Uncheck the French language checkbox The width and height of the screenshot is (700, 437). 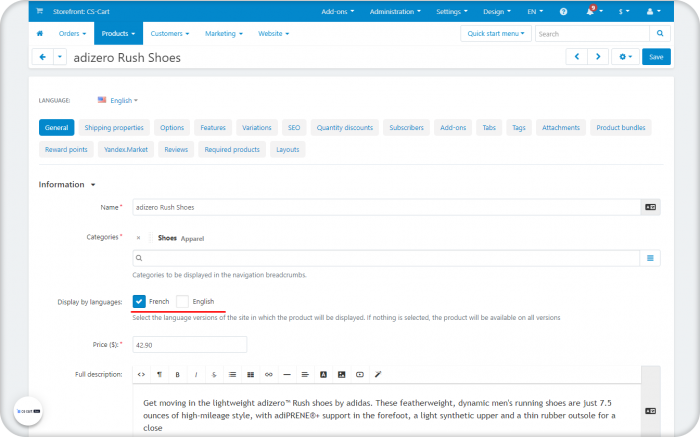click(x=139, y=301)
